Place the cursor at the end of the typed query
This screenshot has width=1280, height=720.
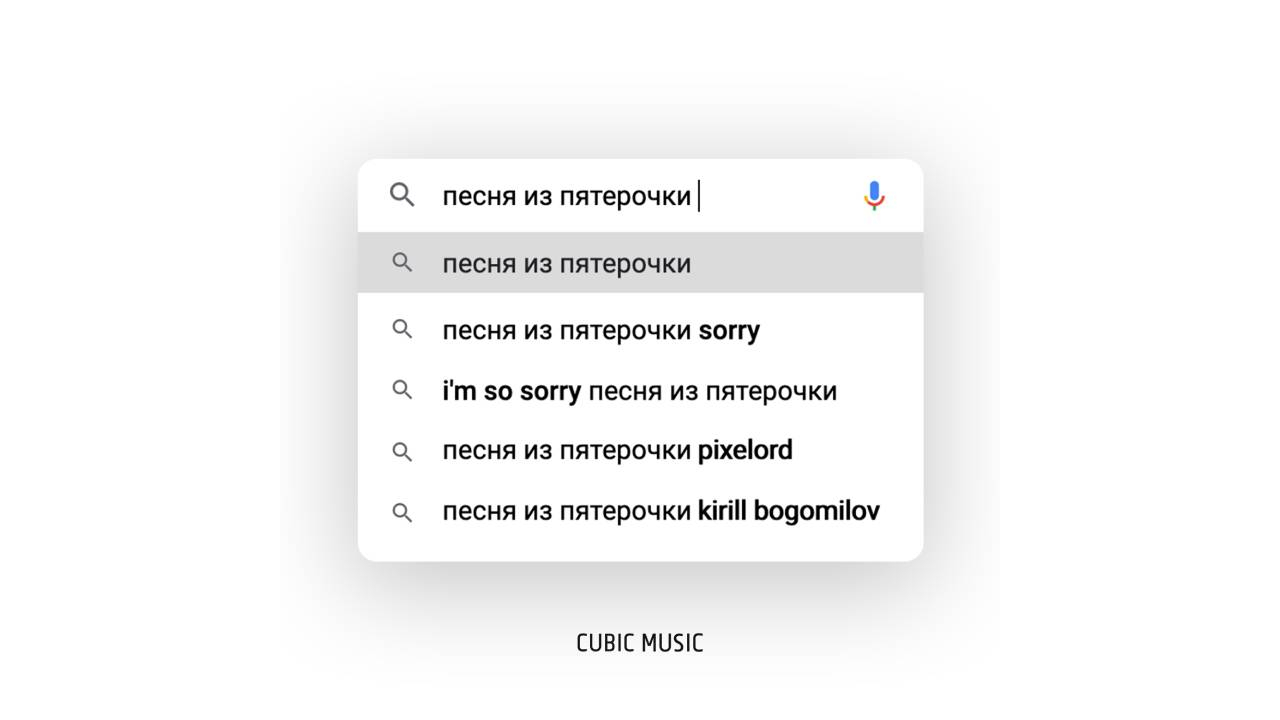pyautogui.click(x=697, y=196)
